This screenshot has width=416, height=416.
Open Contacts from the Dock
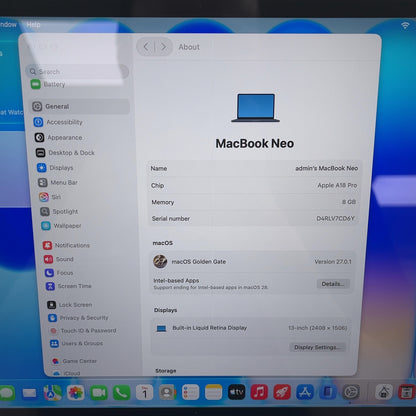coord(168,392)
